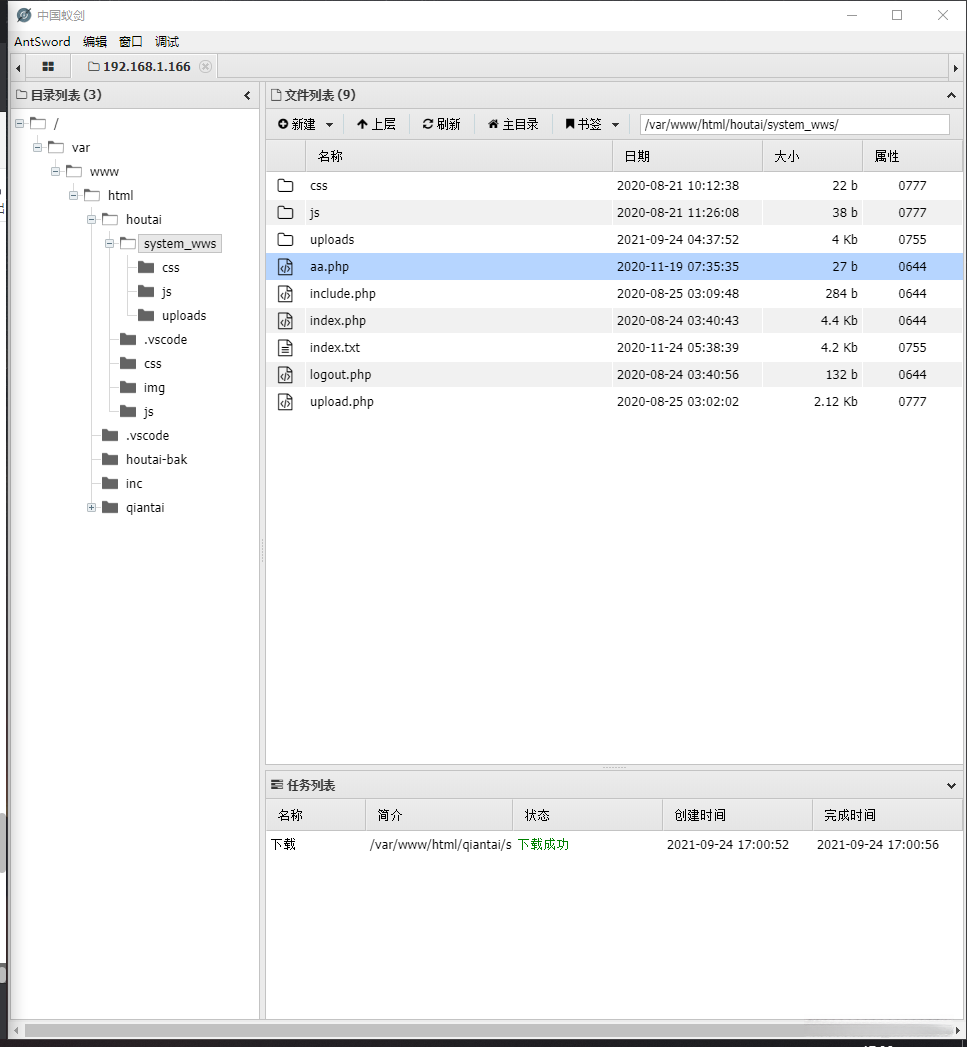Collapse the 目录列表 panel with chevron

tap(247, 95)
